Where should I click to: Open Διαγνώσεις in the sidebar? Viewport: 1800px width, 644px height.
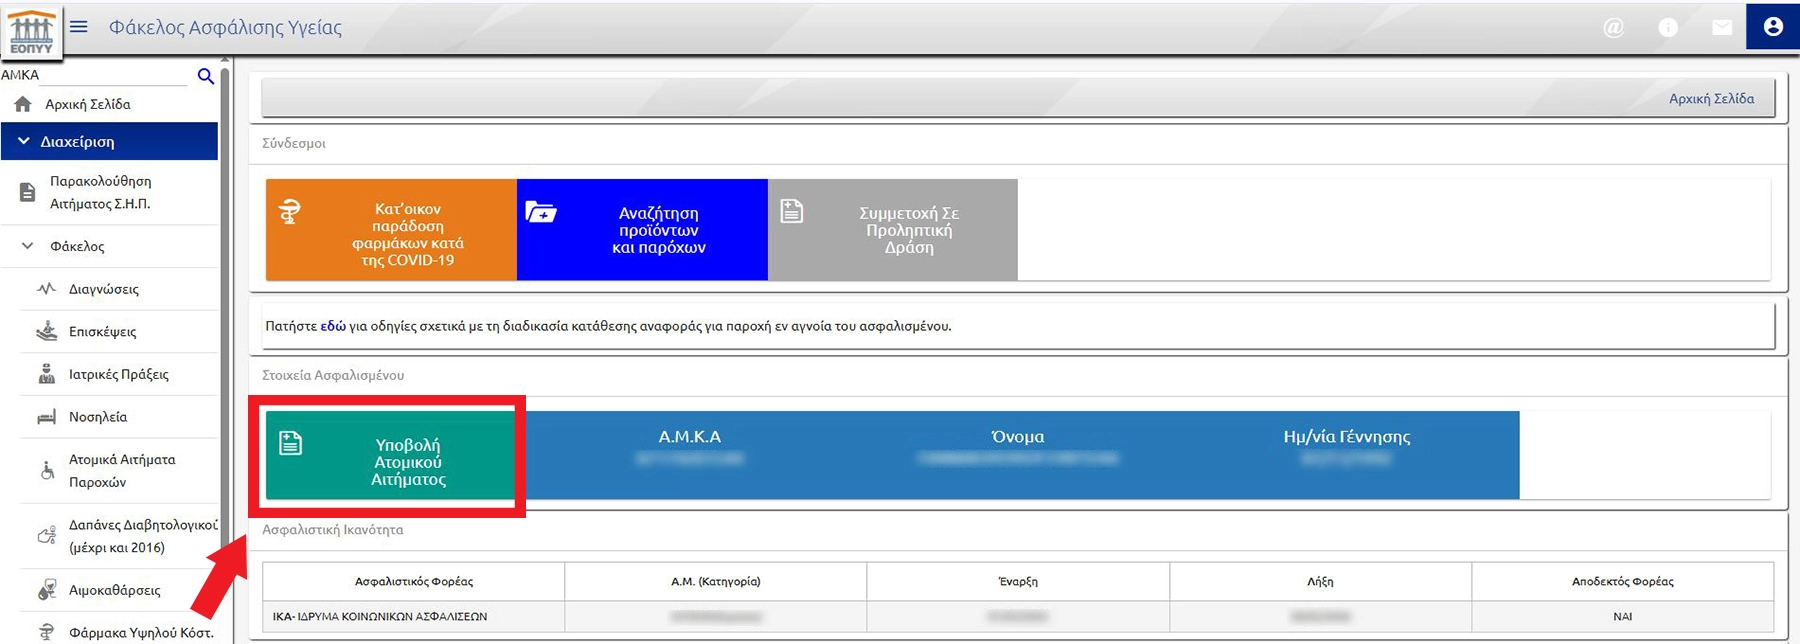(x=103, y=289)
